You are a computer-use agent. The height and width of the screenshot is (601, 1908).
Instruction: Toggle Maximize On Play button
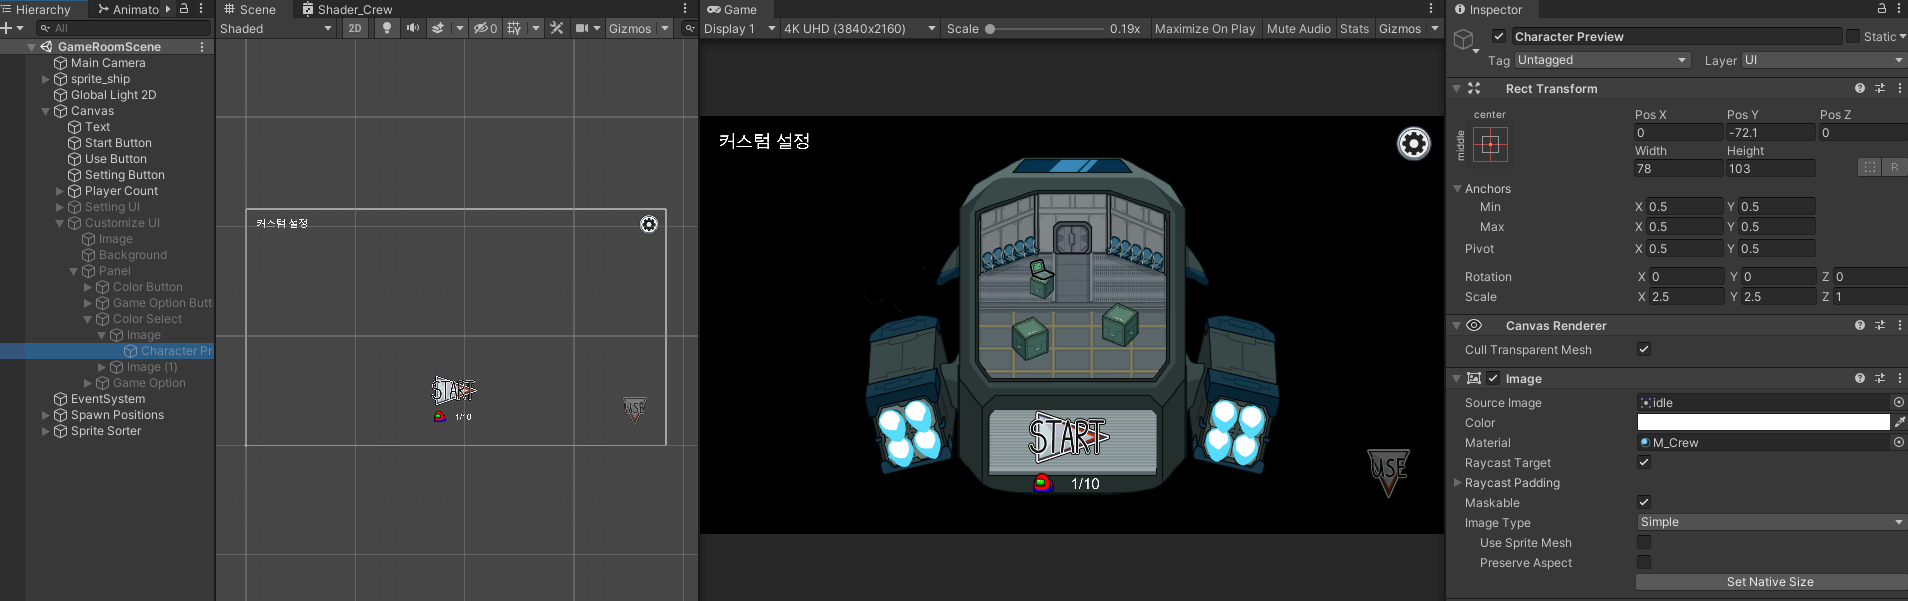tap(1205, 28)
